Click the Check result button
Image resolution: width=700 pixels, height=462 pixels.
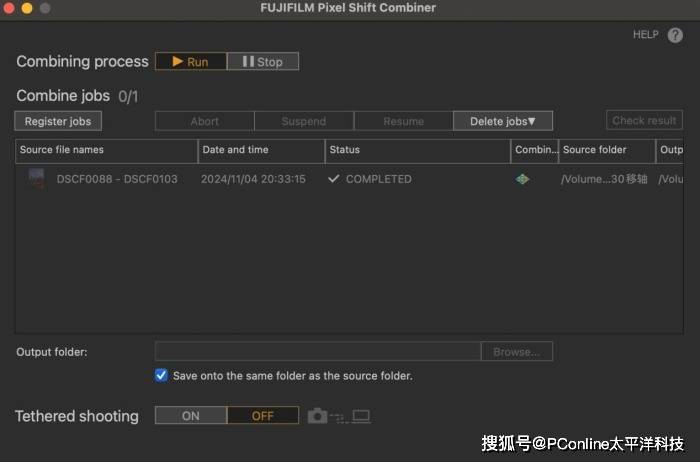(644, 120)
